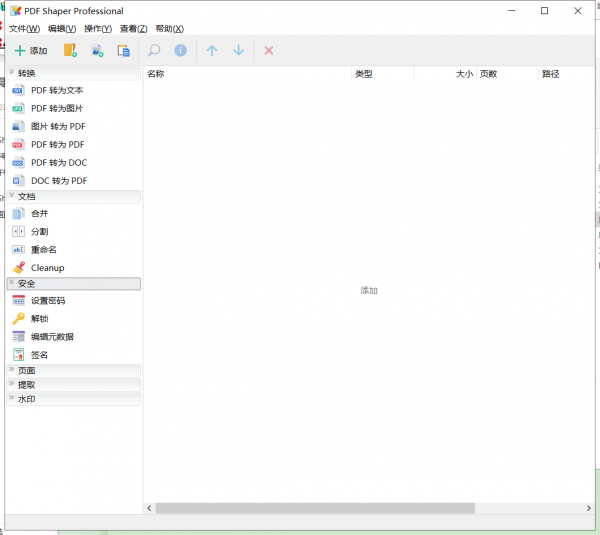Screen dimensions: 600x535
Task: Select the 设置密码 label text
Action: (x=48, y=301)
